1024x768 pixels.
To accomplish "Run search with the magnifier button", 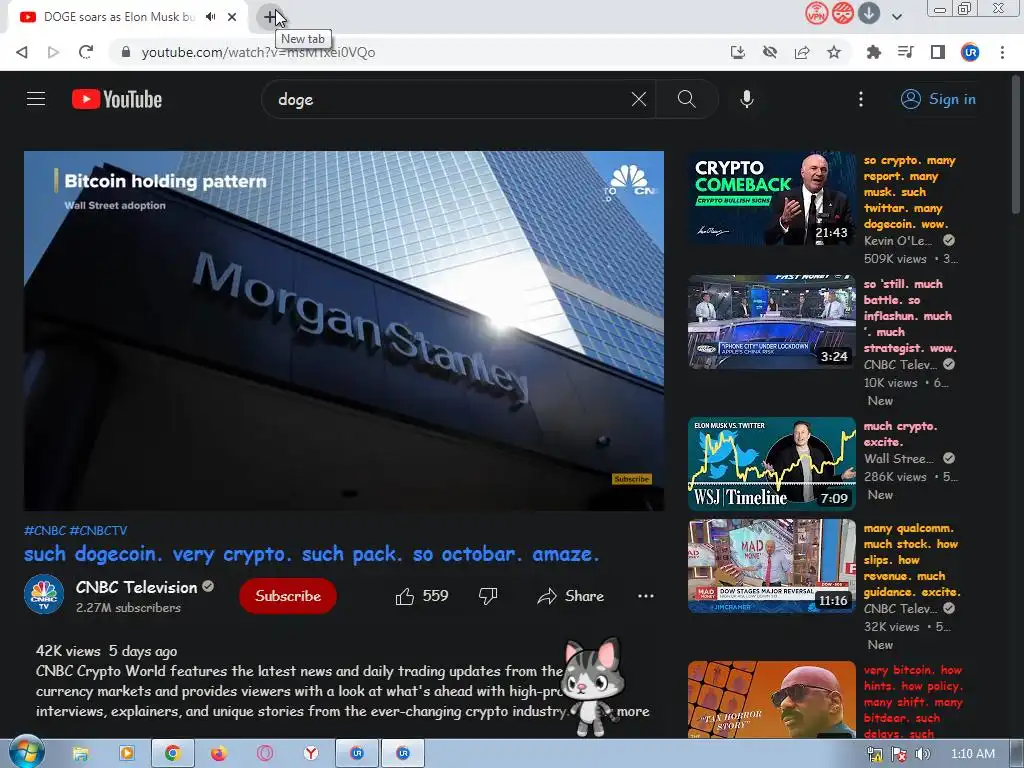I will pyautogui.click(x=686, y=99).
